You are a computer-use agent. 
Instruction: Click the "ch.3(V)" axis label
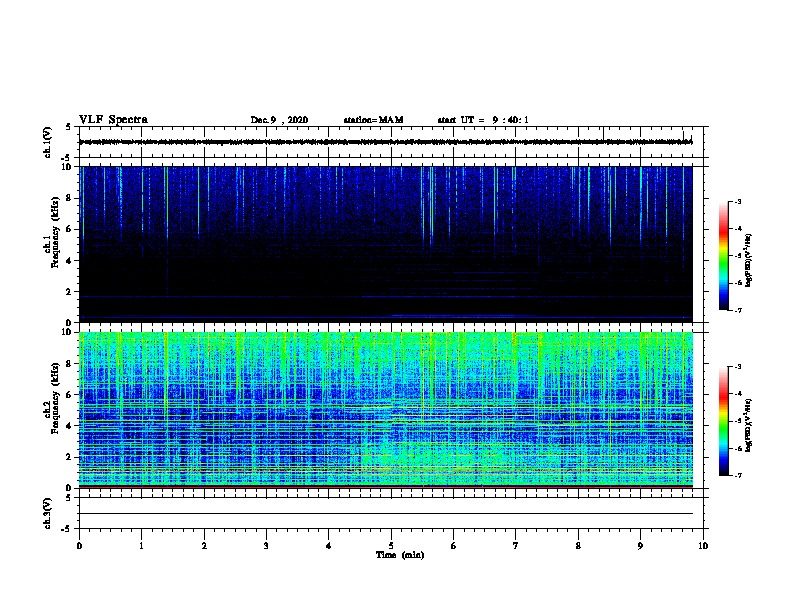(x=47, y=513)
